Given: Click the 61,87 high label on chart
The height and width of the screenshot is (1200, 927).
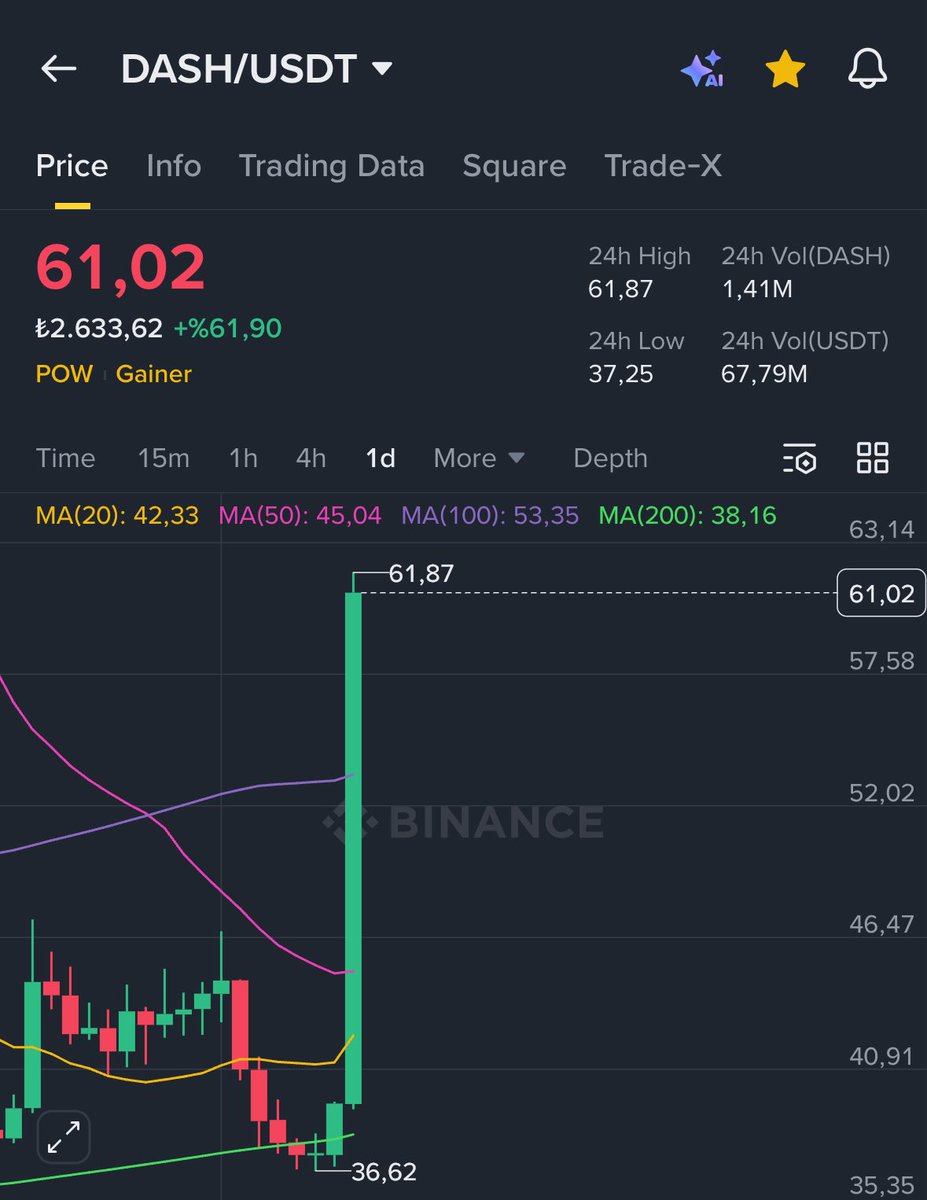Looking at the screenshot, I should click(421, 573).
